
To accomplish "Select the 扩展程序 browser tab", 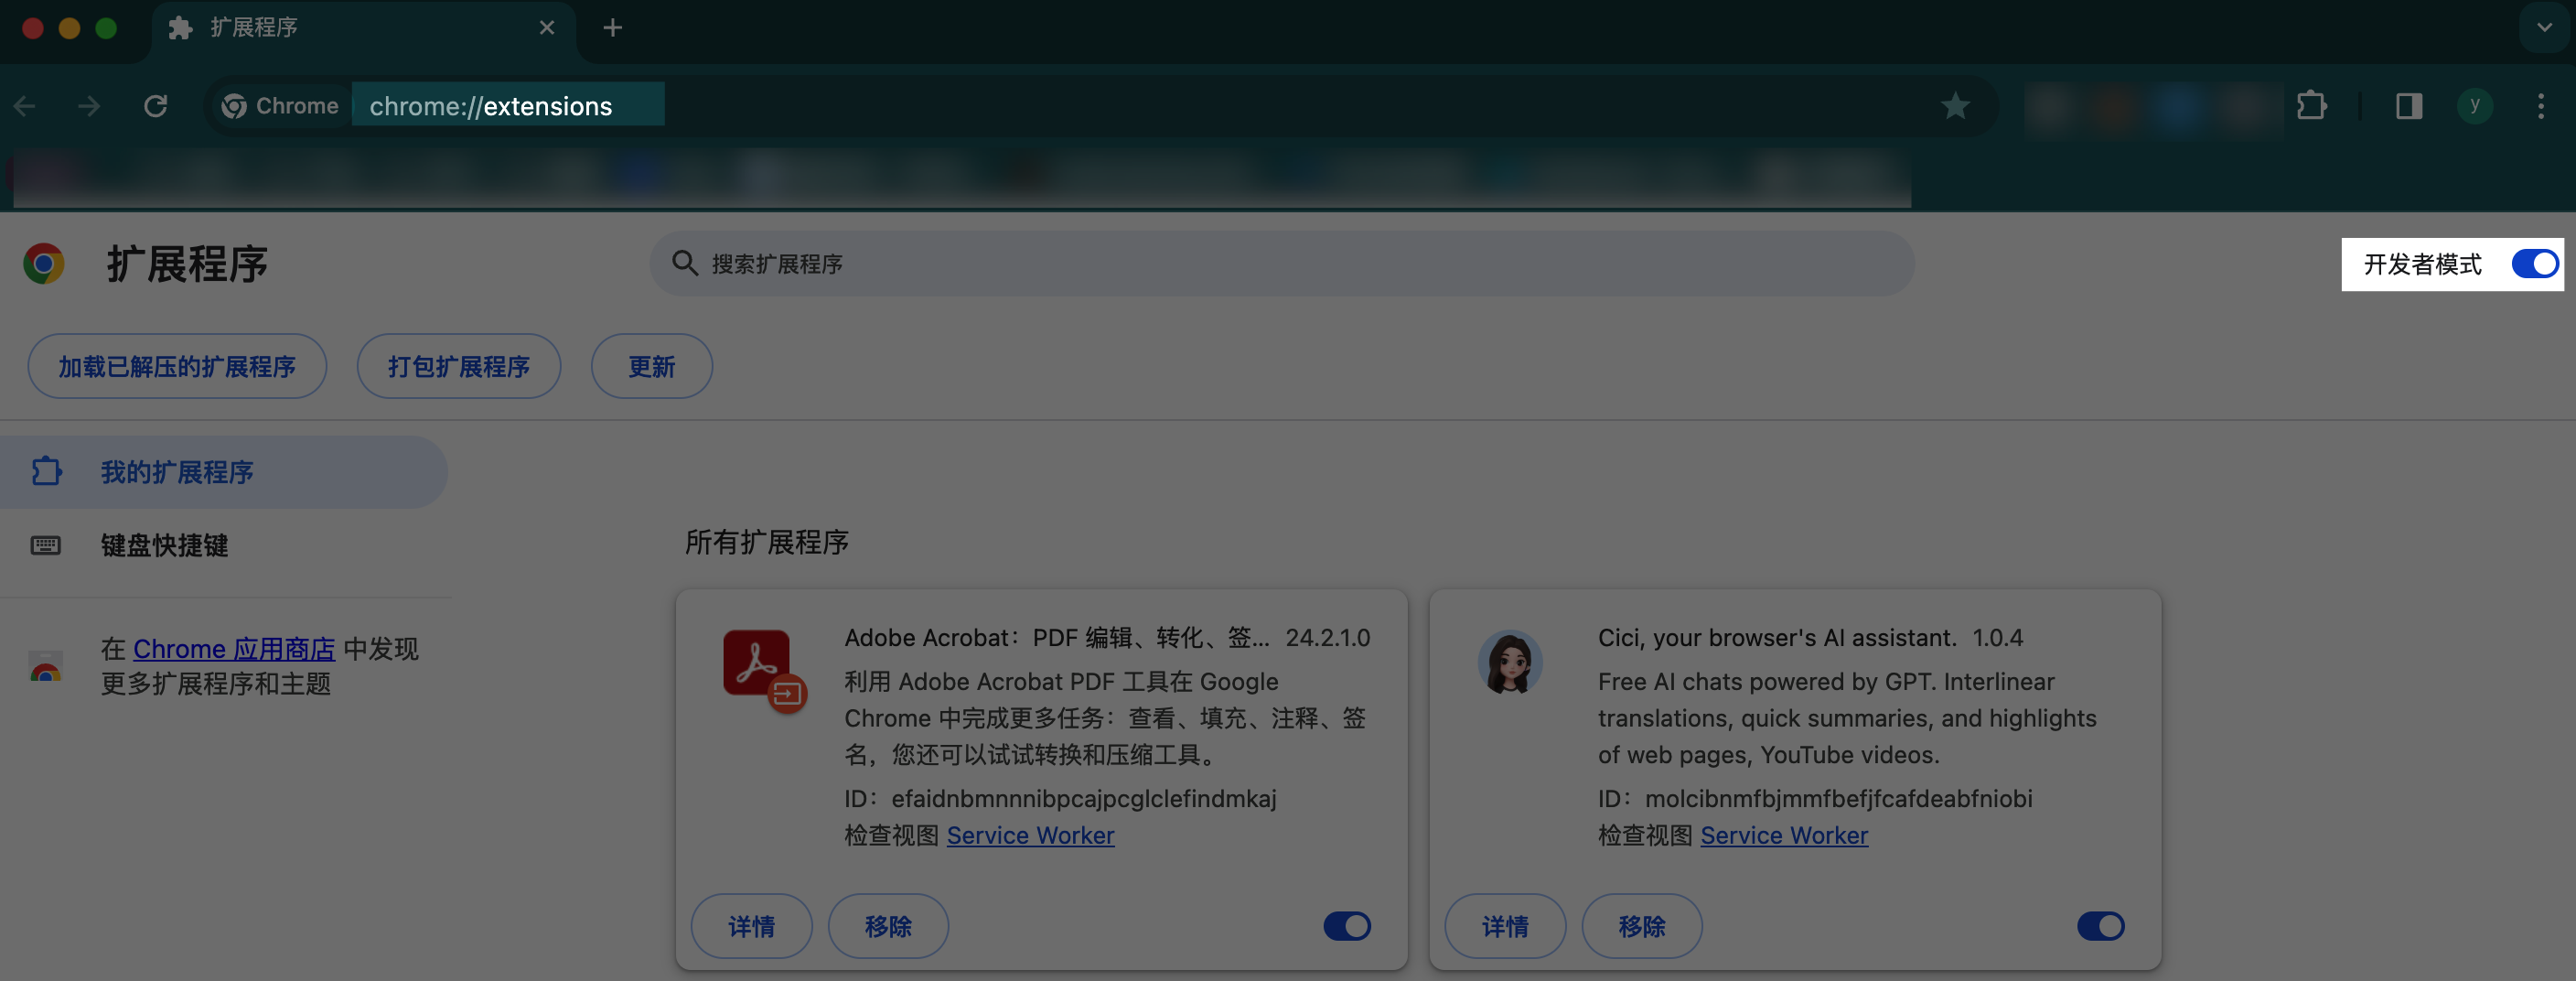I will [362, 28].
